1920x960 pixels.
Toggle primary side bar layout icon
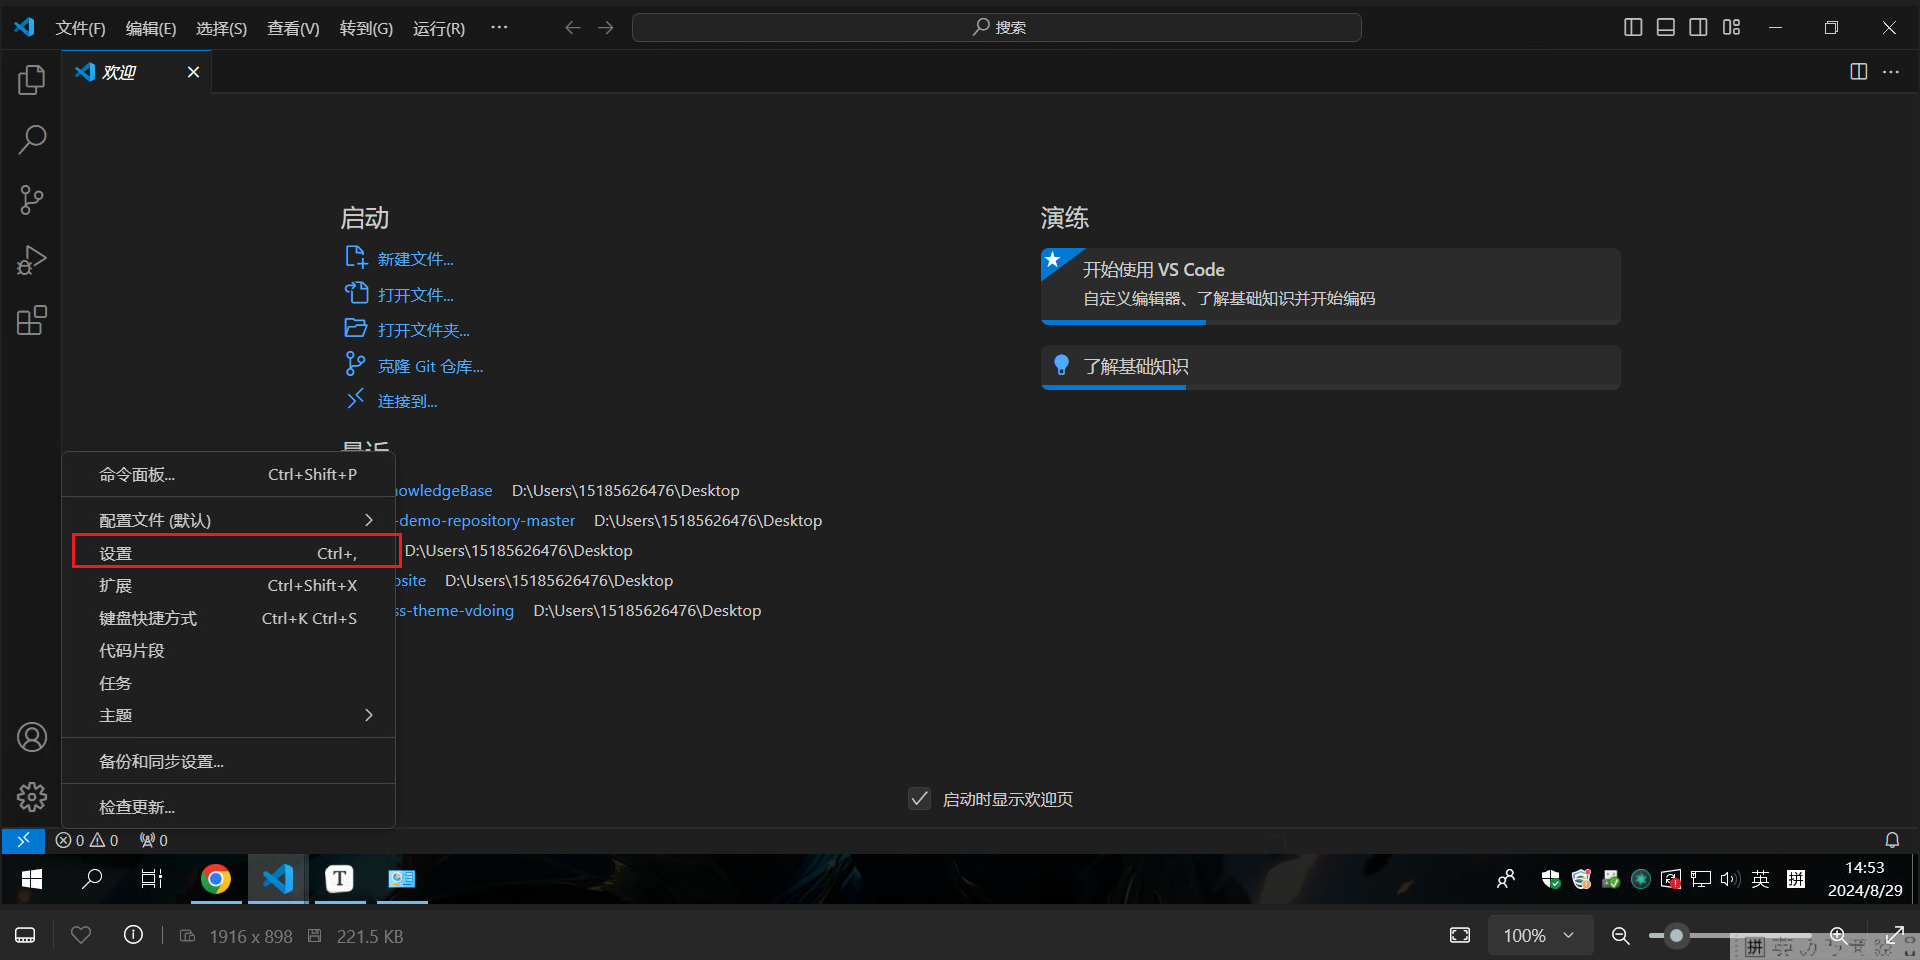tap(1633, 27)
